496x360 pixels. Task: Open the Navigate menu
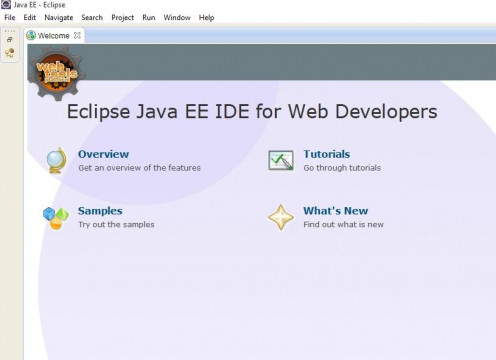(x=59, y=18)
